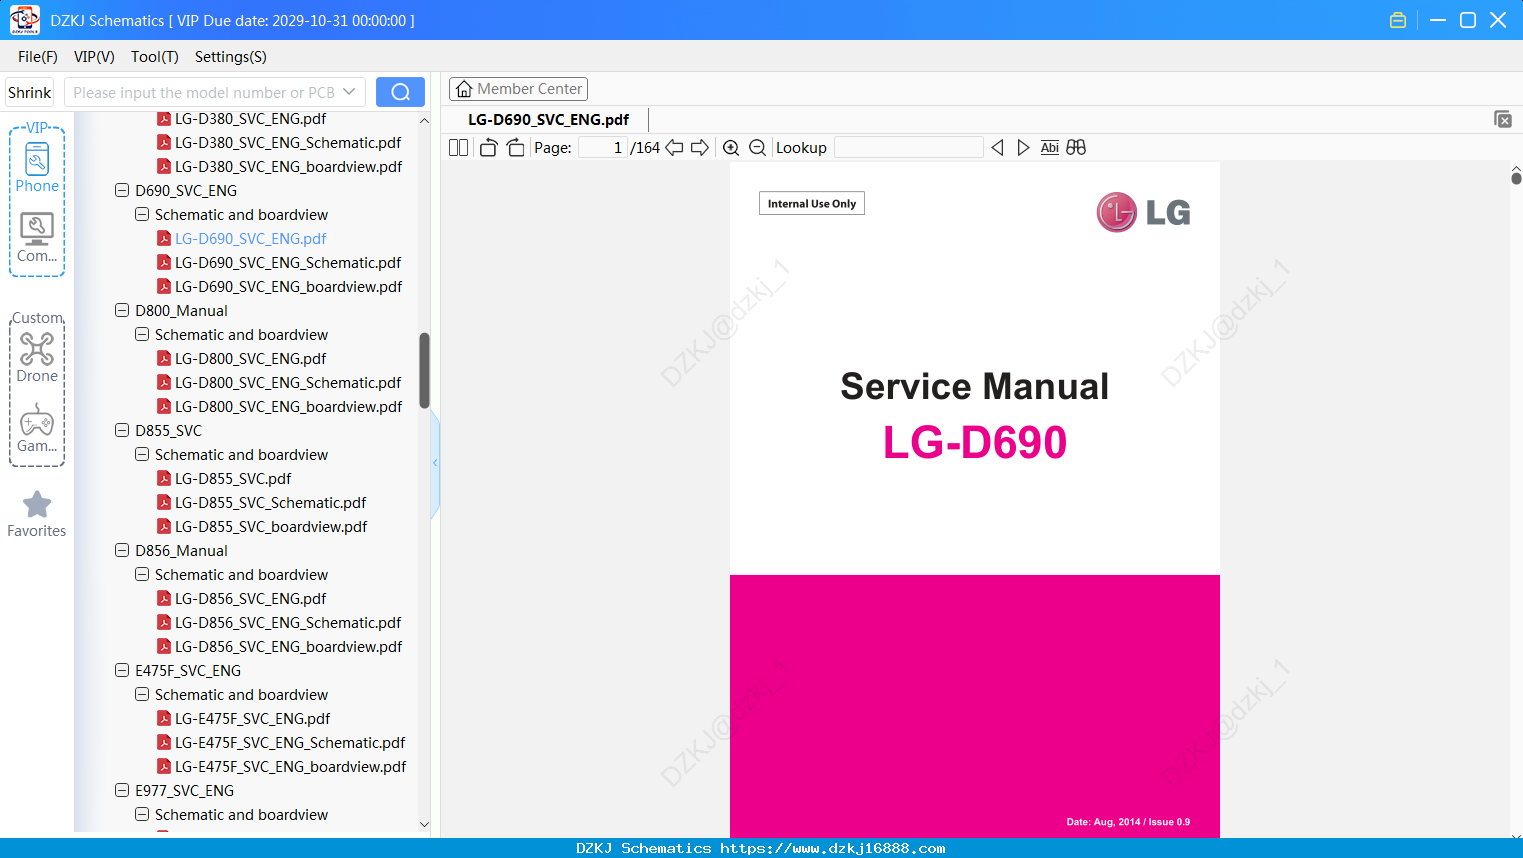Toggle two-page view layout icon
The width and height of the screenshot is (1523, 858).
click(x=458, y=148)
